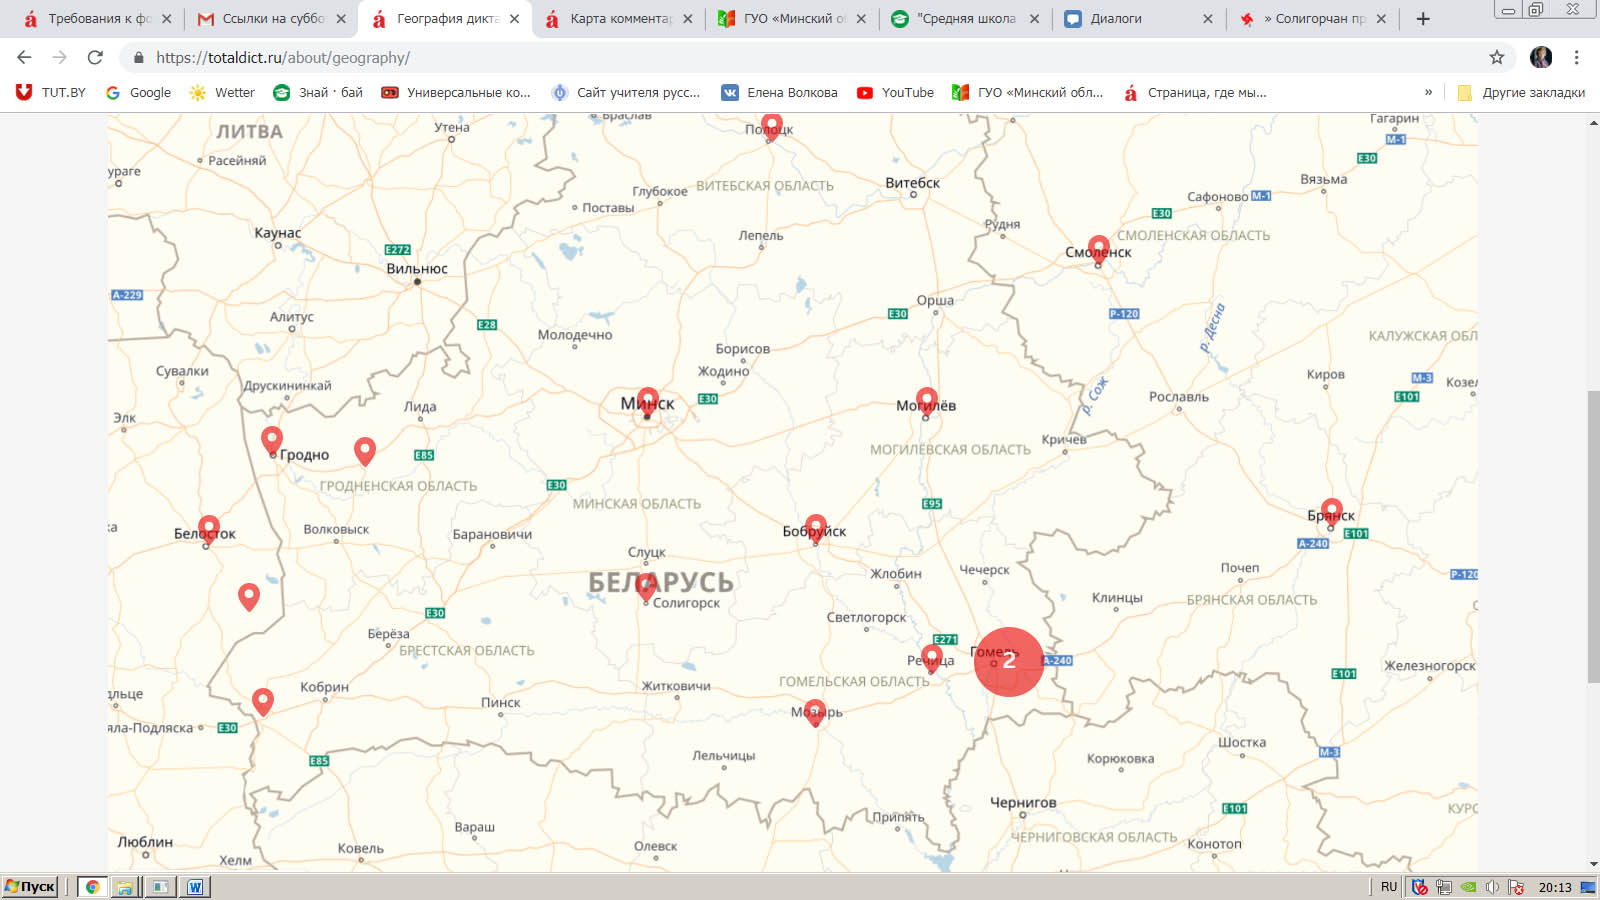
Task: Open the Gomel cluster marker showing 2
Action: tap(1009, 661)
